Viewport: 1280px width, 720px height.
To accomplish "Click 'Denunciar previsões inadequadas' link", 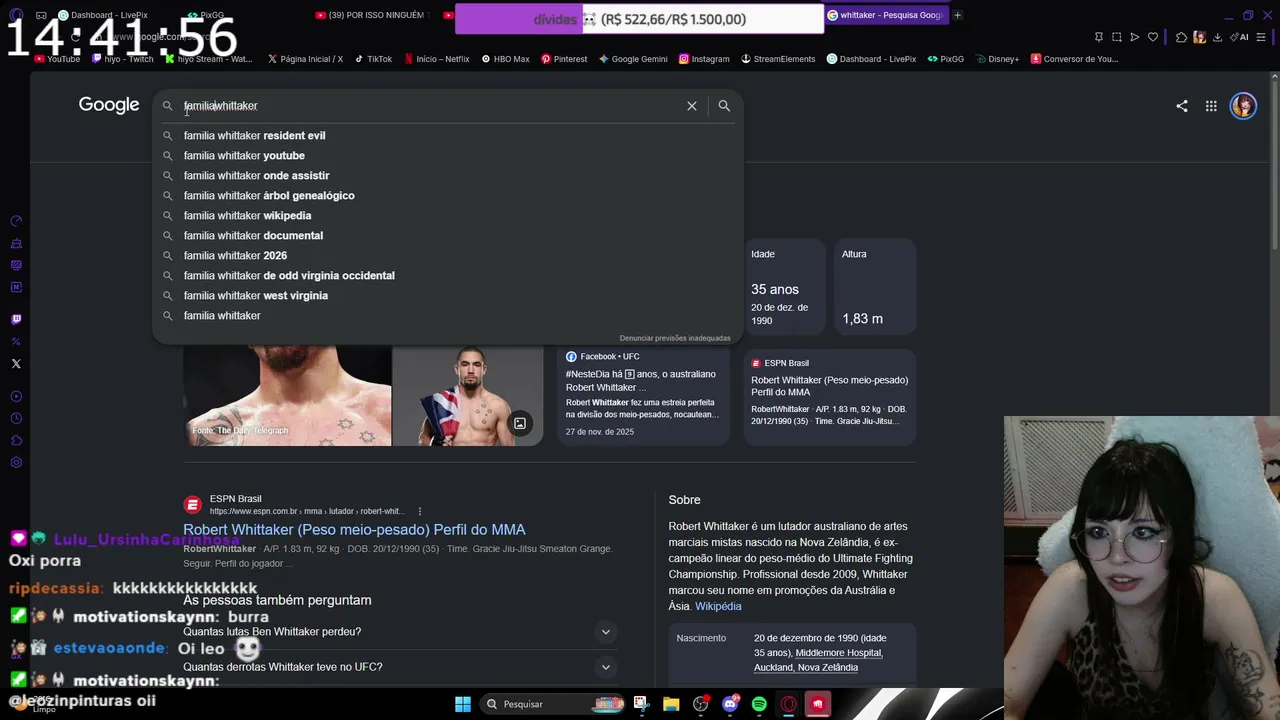I will pos(675,338).
